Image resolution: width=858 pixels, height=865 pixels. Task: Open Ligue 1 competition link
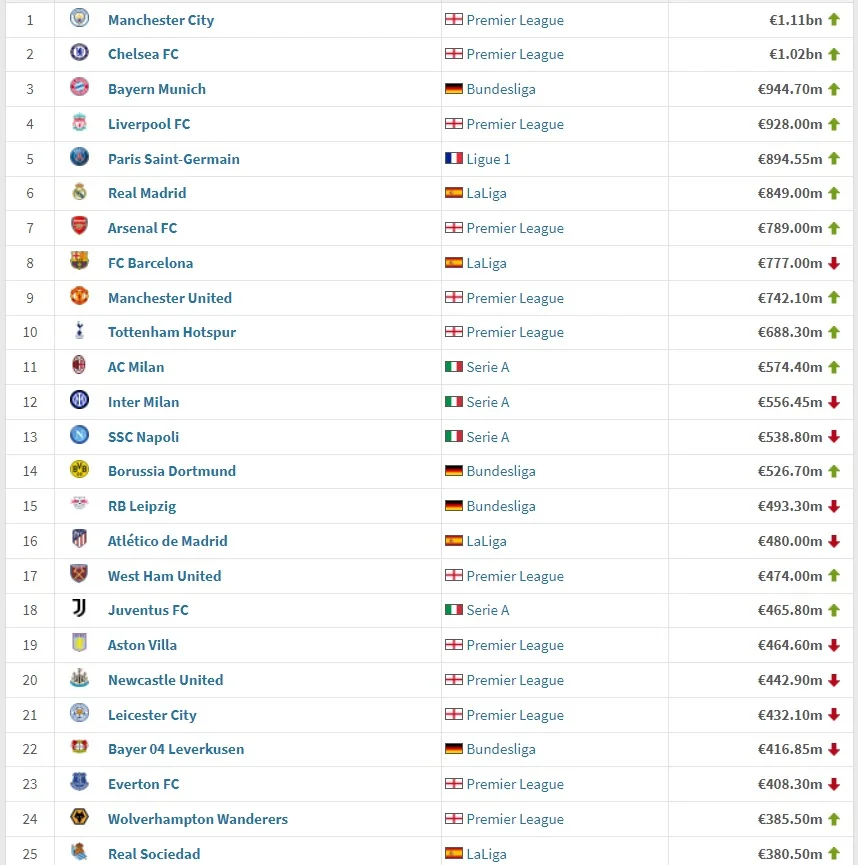coord(488,158)
